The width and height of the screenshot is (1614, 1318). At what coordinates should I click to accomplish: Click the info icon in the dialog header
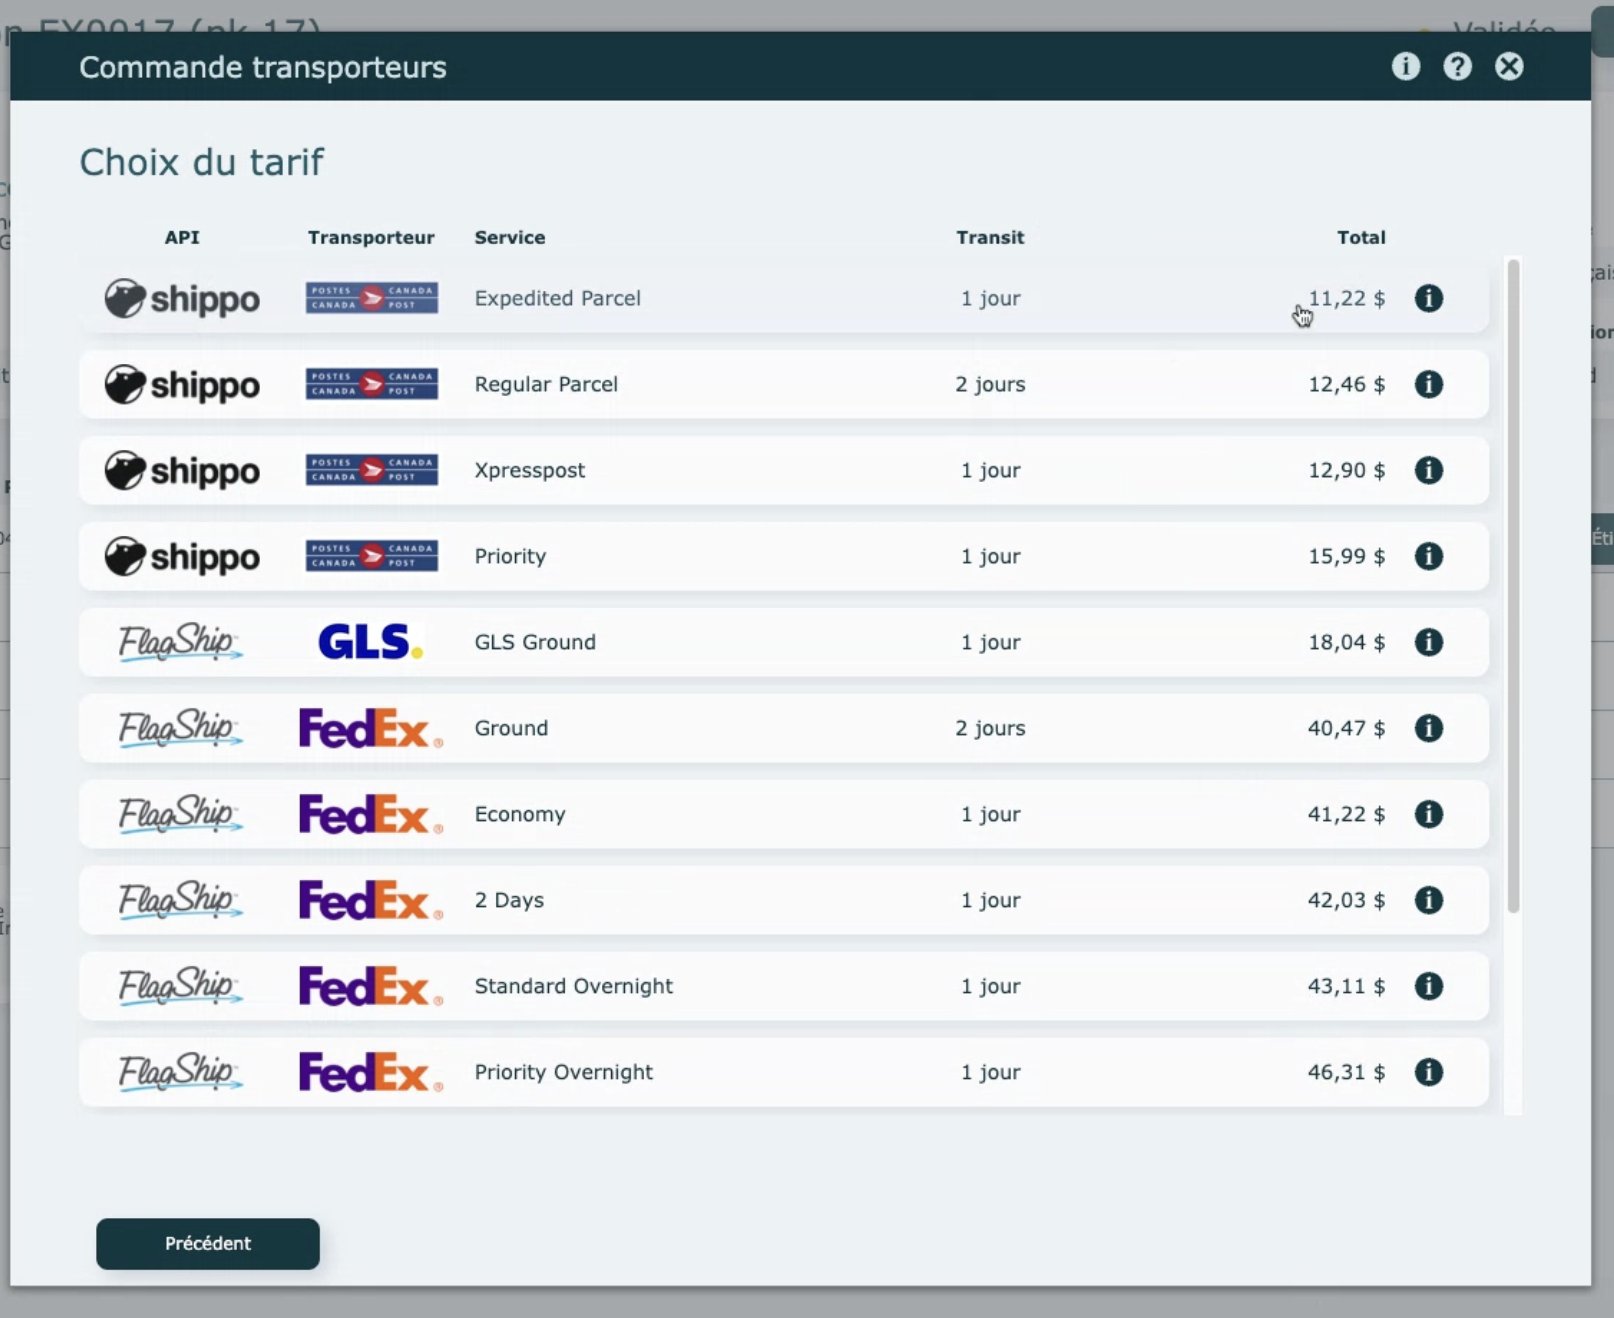[1405, 66]
